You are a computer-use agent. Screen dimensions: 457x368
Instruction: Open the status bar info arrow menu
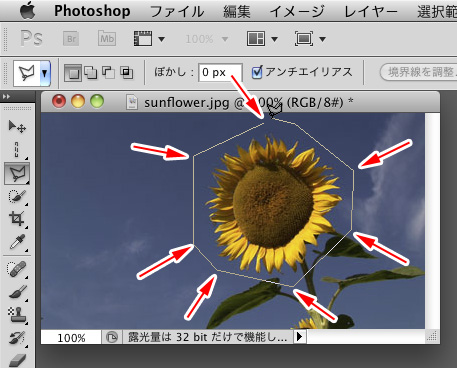click(300, 337)
